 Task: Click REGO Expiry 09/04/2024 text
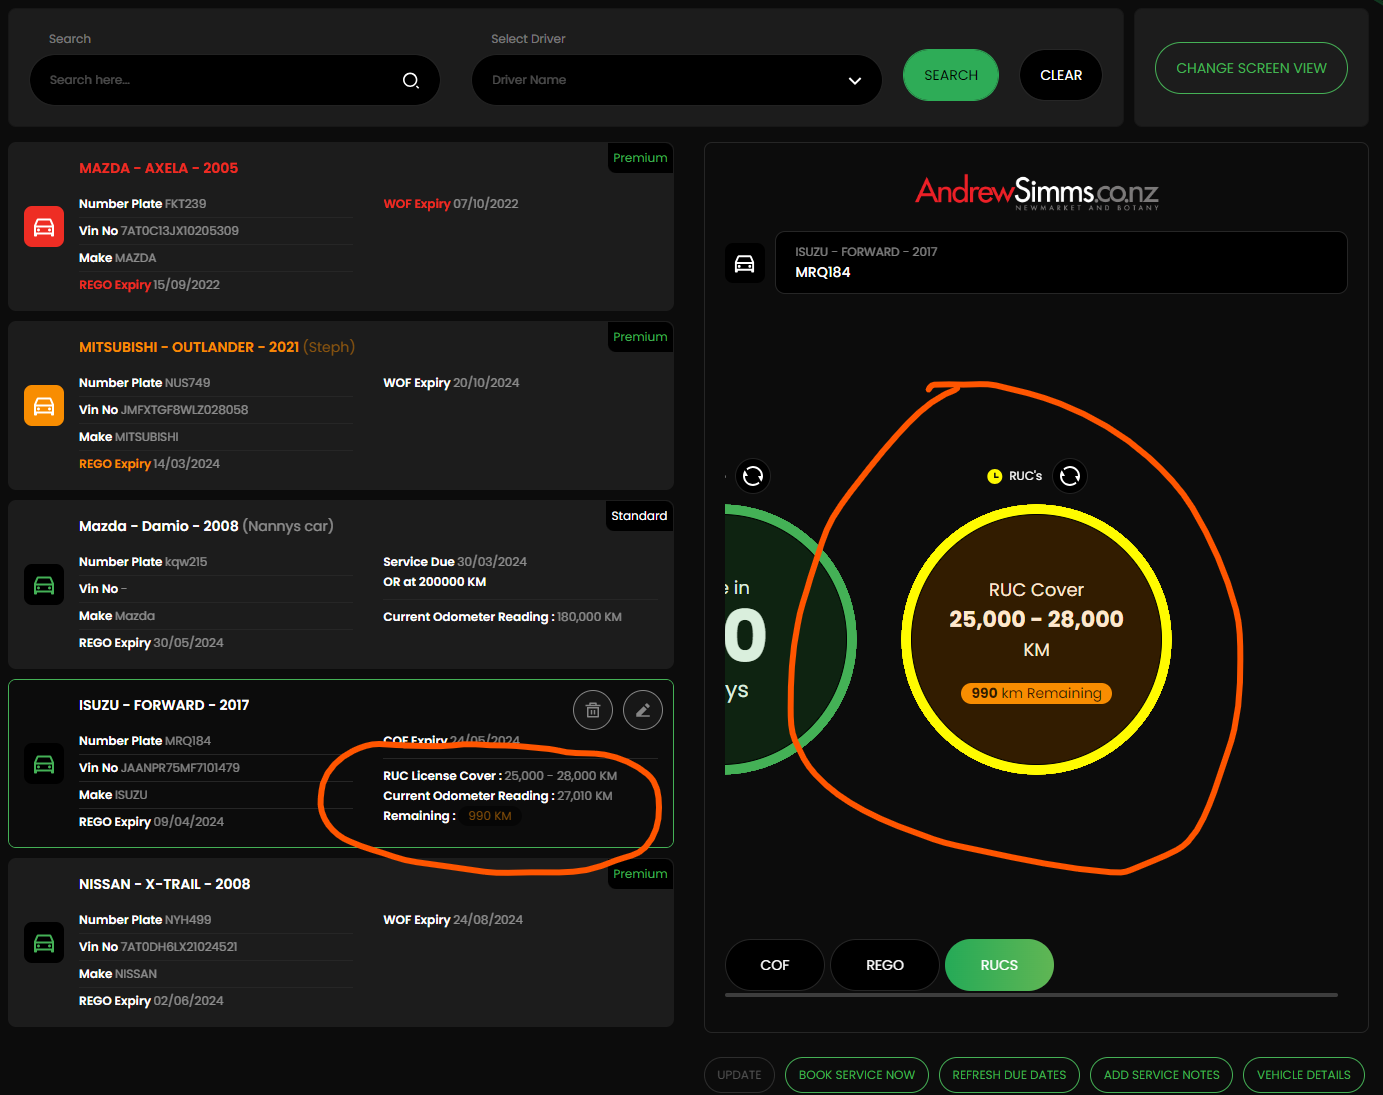151,822
